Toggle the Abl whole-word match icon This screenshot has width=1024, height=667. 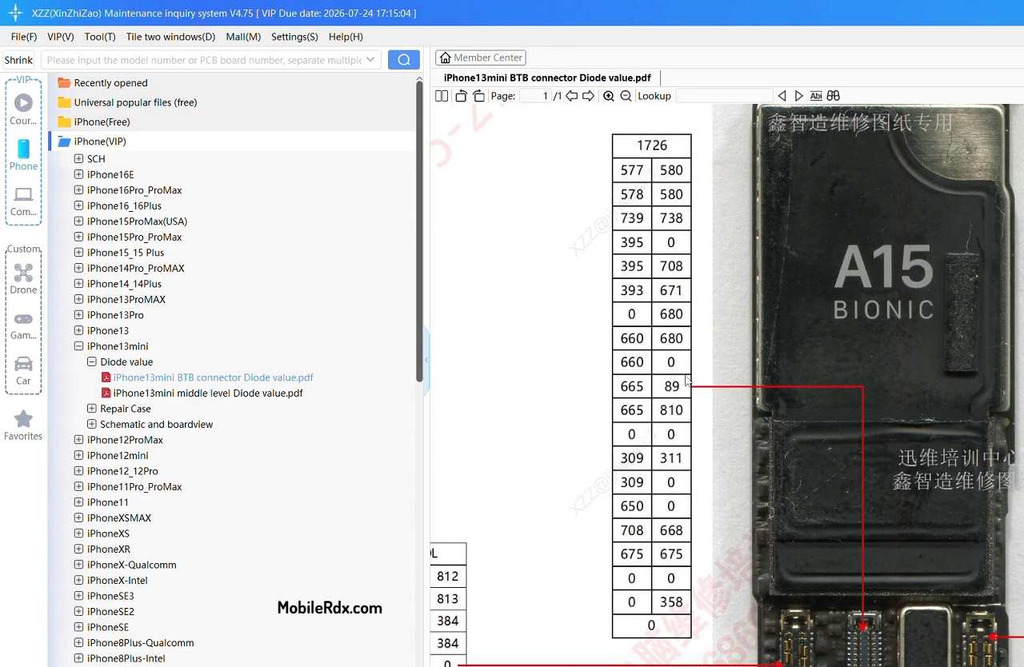click(x=816, y=96)
